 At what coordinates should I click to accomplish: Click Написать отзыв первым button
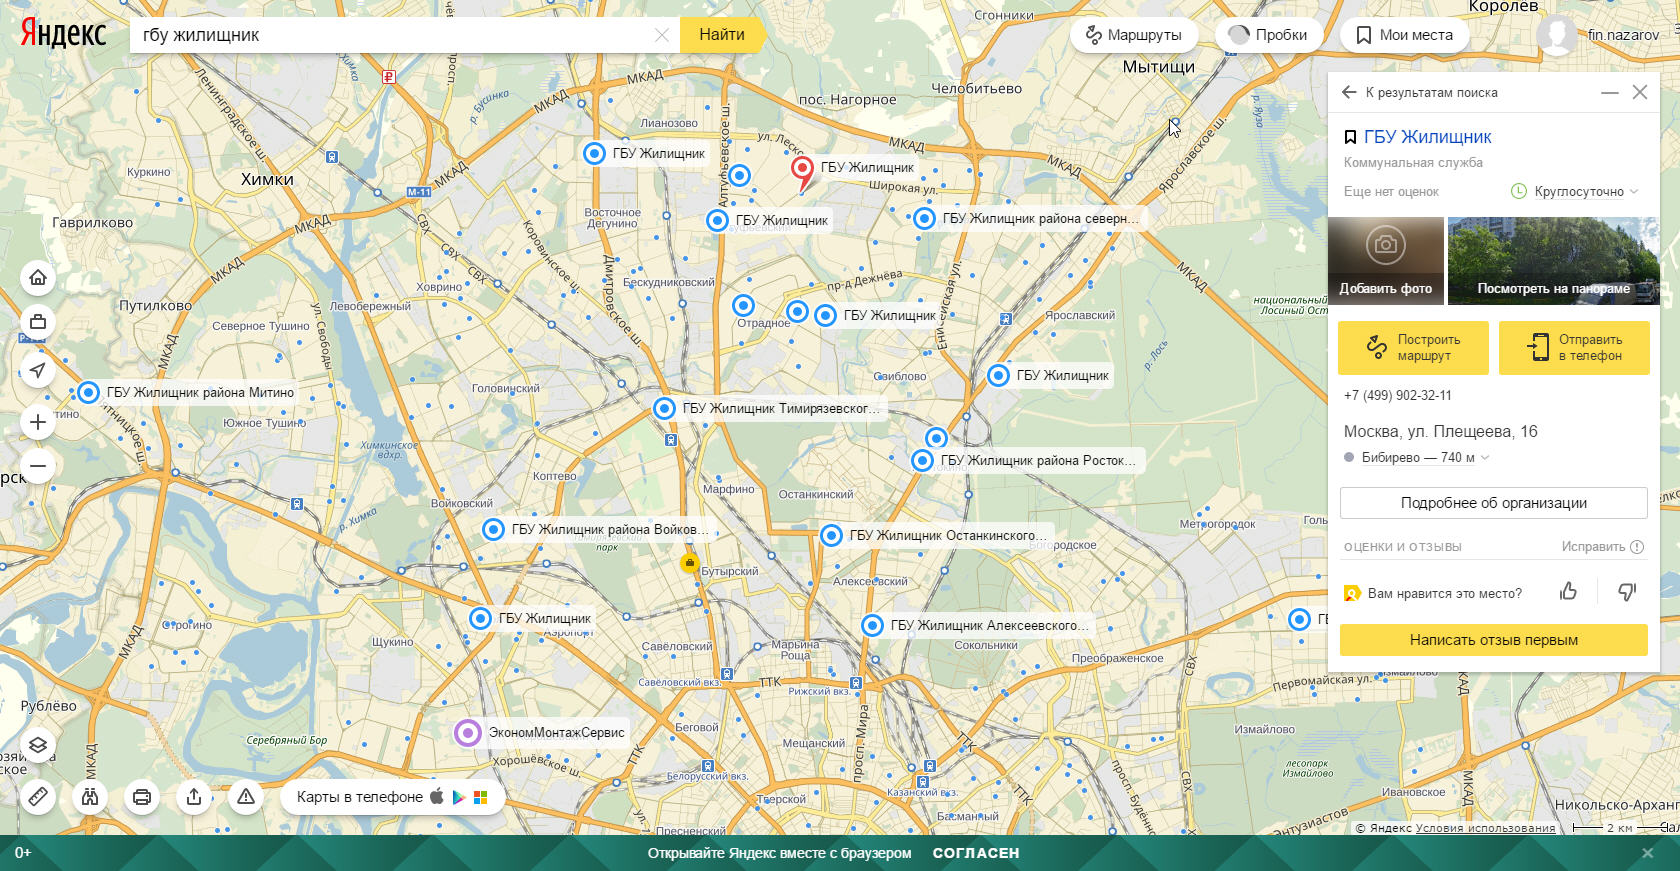point(1494,640)
